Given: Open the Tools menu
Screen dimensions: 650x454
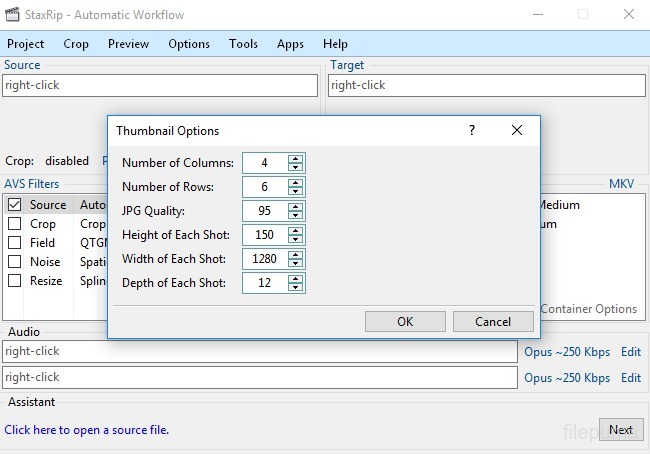Looking at the screenshot, I should tap(243, 44).
